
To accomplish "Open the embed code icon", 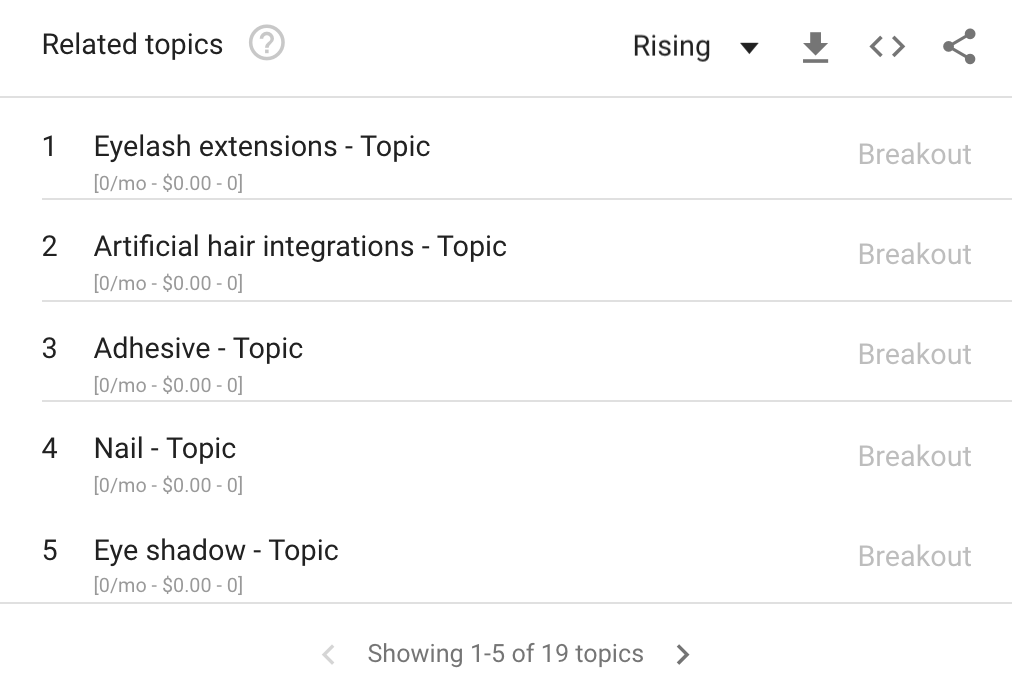I will pos(887,47).
